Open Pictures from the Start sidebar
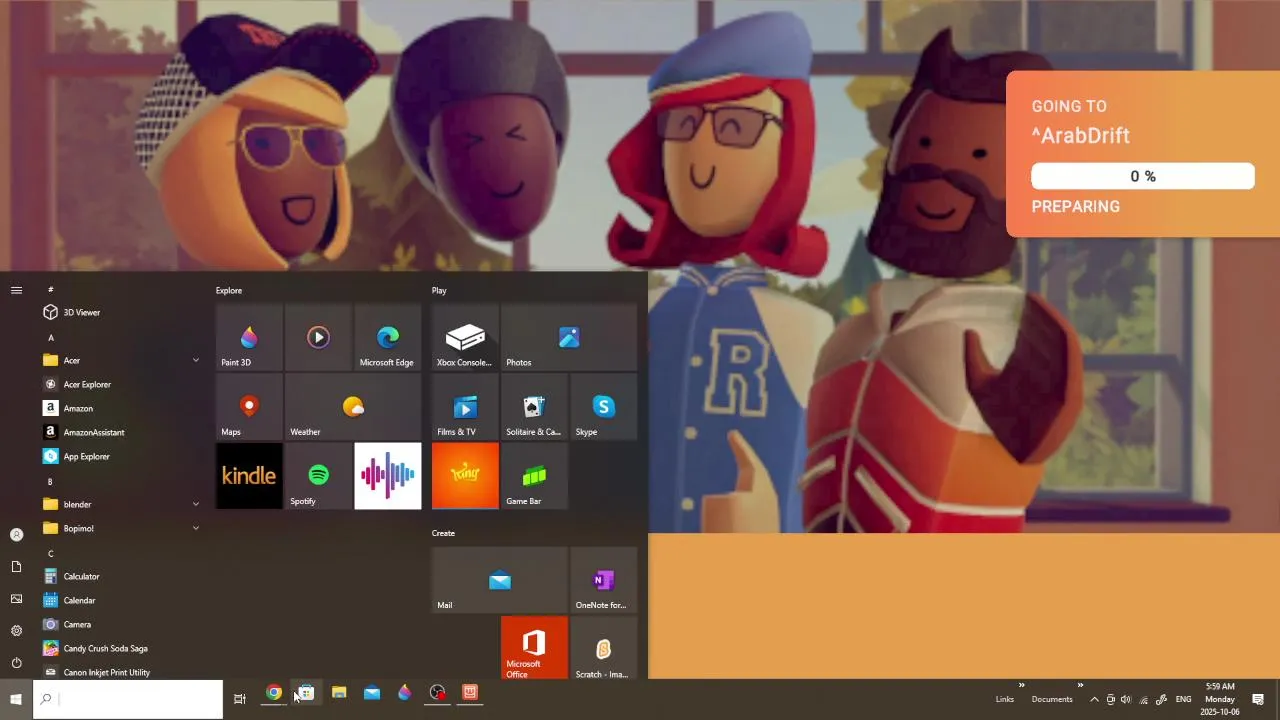The image size is (1280, 720). pos(16,599)
